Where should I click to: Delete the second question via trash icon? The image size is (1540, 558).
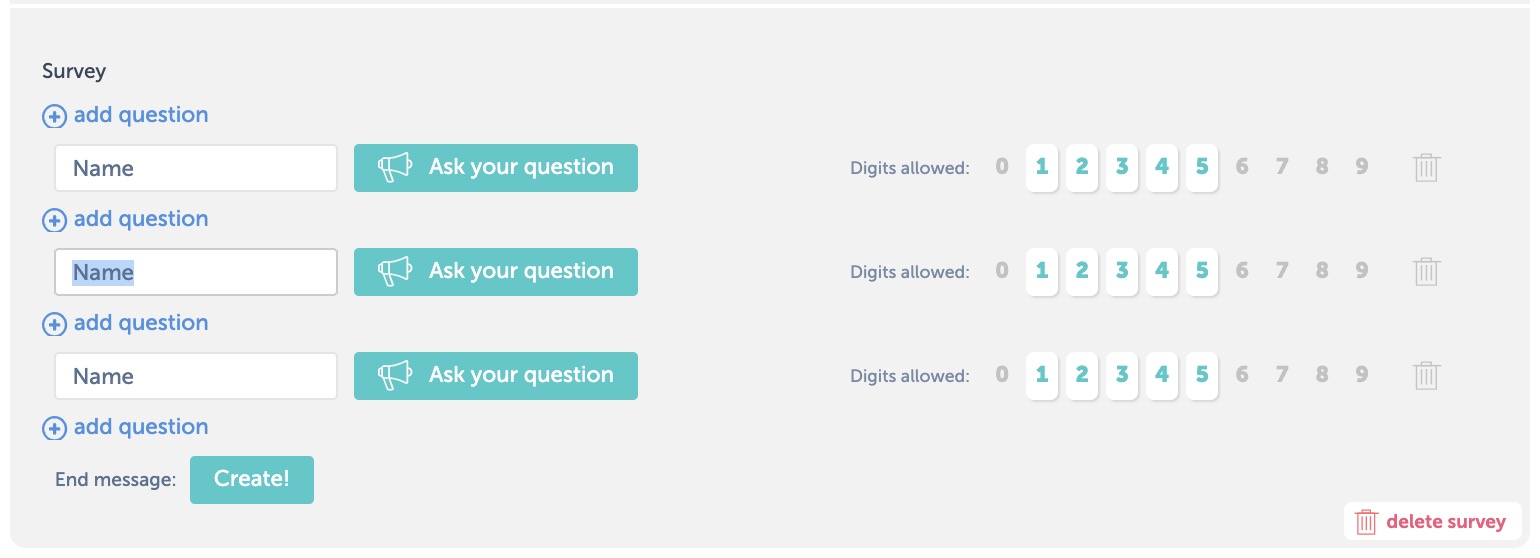1426,272
